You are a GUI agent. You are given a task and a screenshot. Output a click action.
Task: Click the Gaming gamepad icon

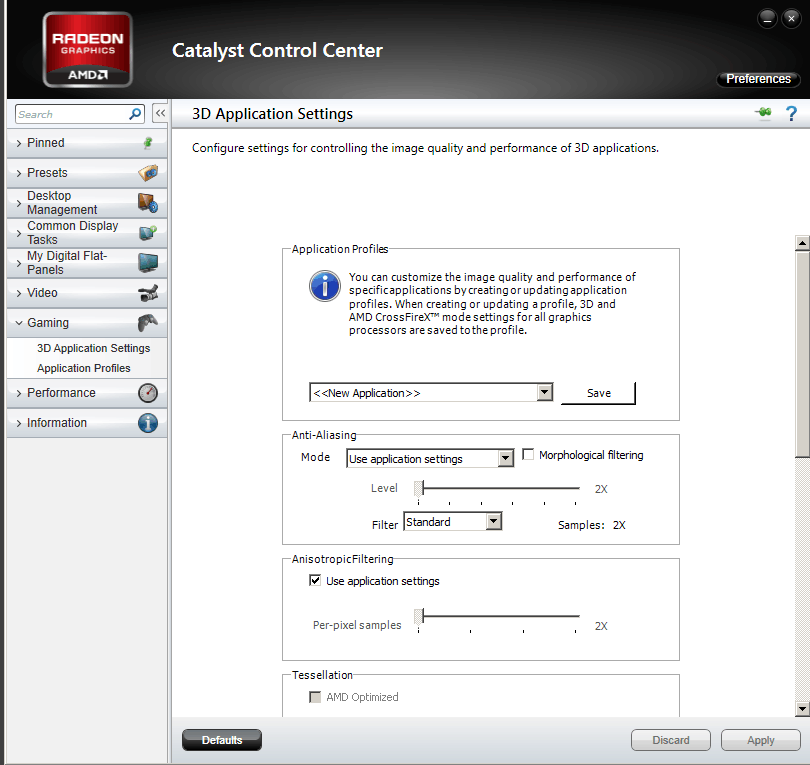pos(148,323)
